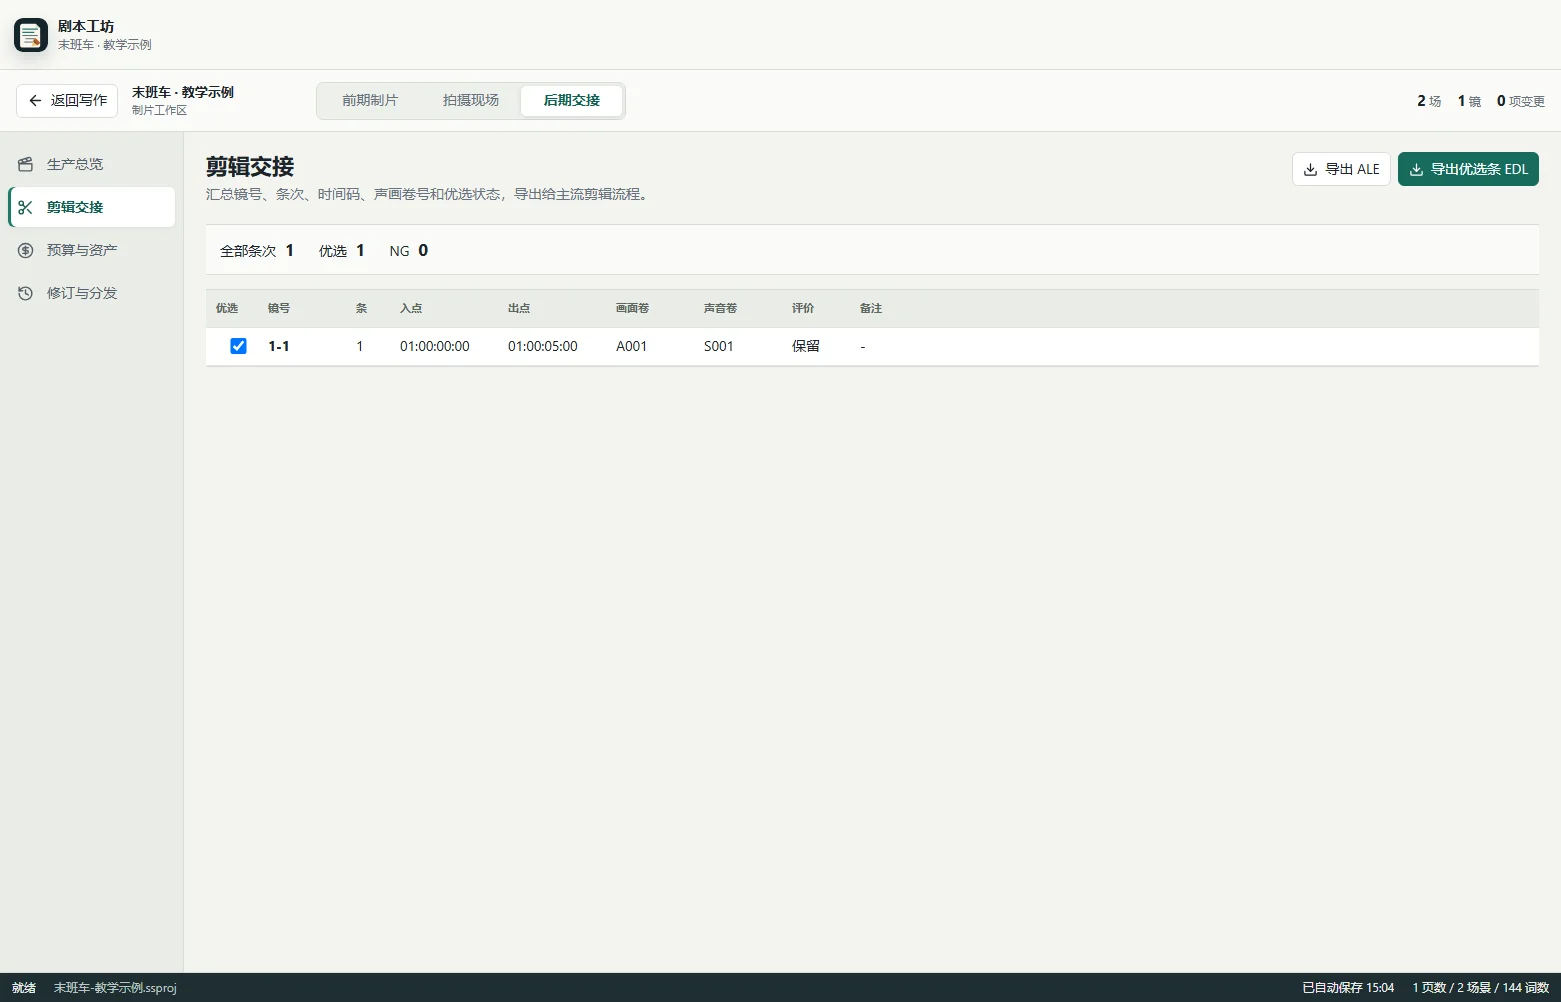
Task: Click the 评价 column header
Action: coord(803,308)
